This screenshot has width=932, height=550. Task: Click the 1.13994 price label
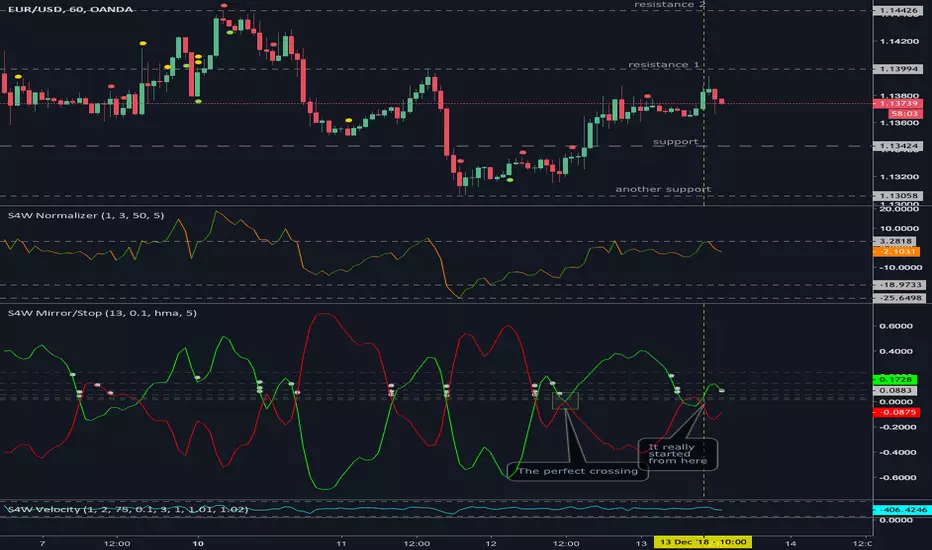click(898, 69)
